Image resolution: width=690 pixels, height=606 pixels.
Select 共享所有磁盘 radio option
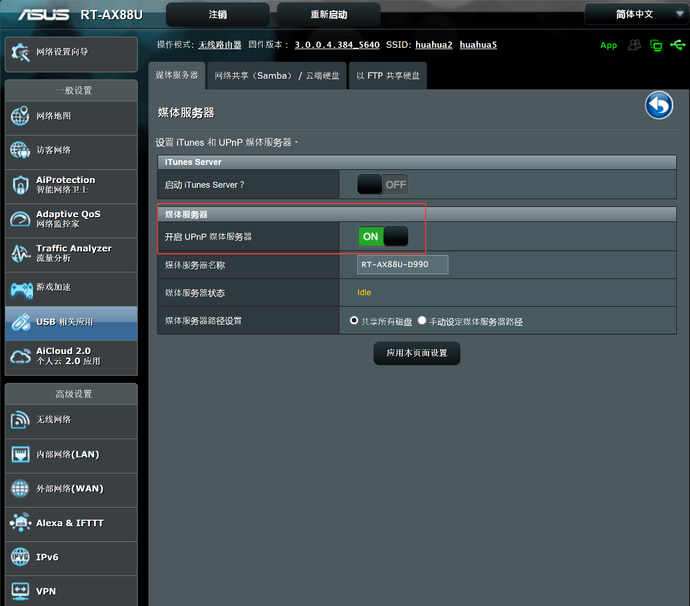(354, 321)
